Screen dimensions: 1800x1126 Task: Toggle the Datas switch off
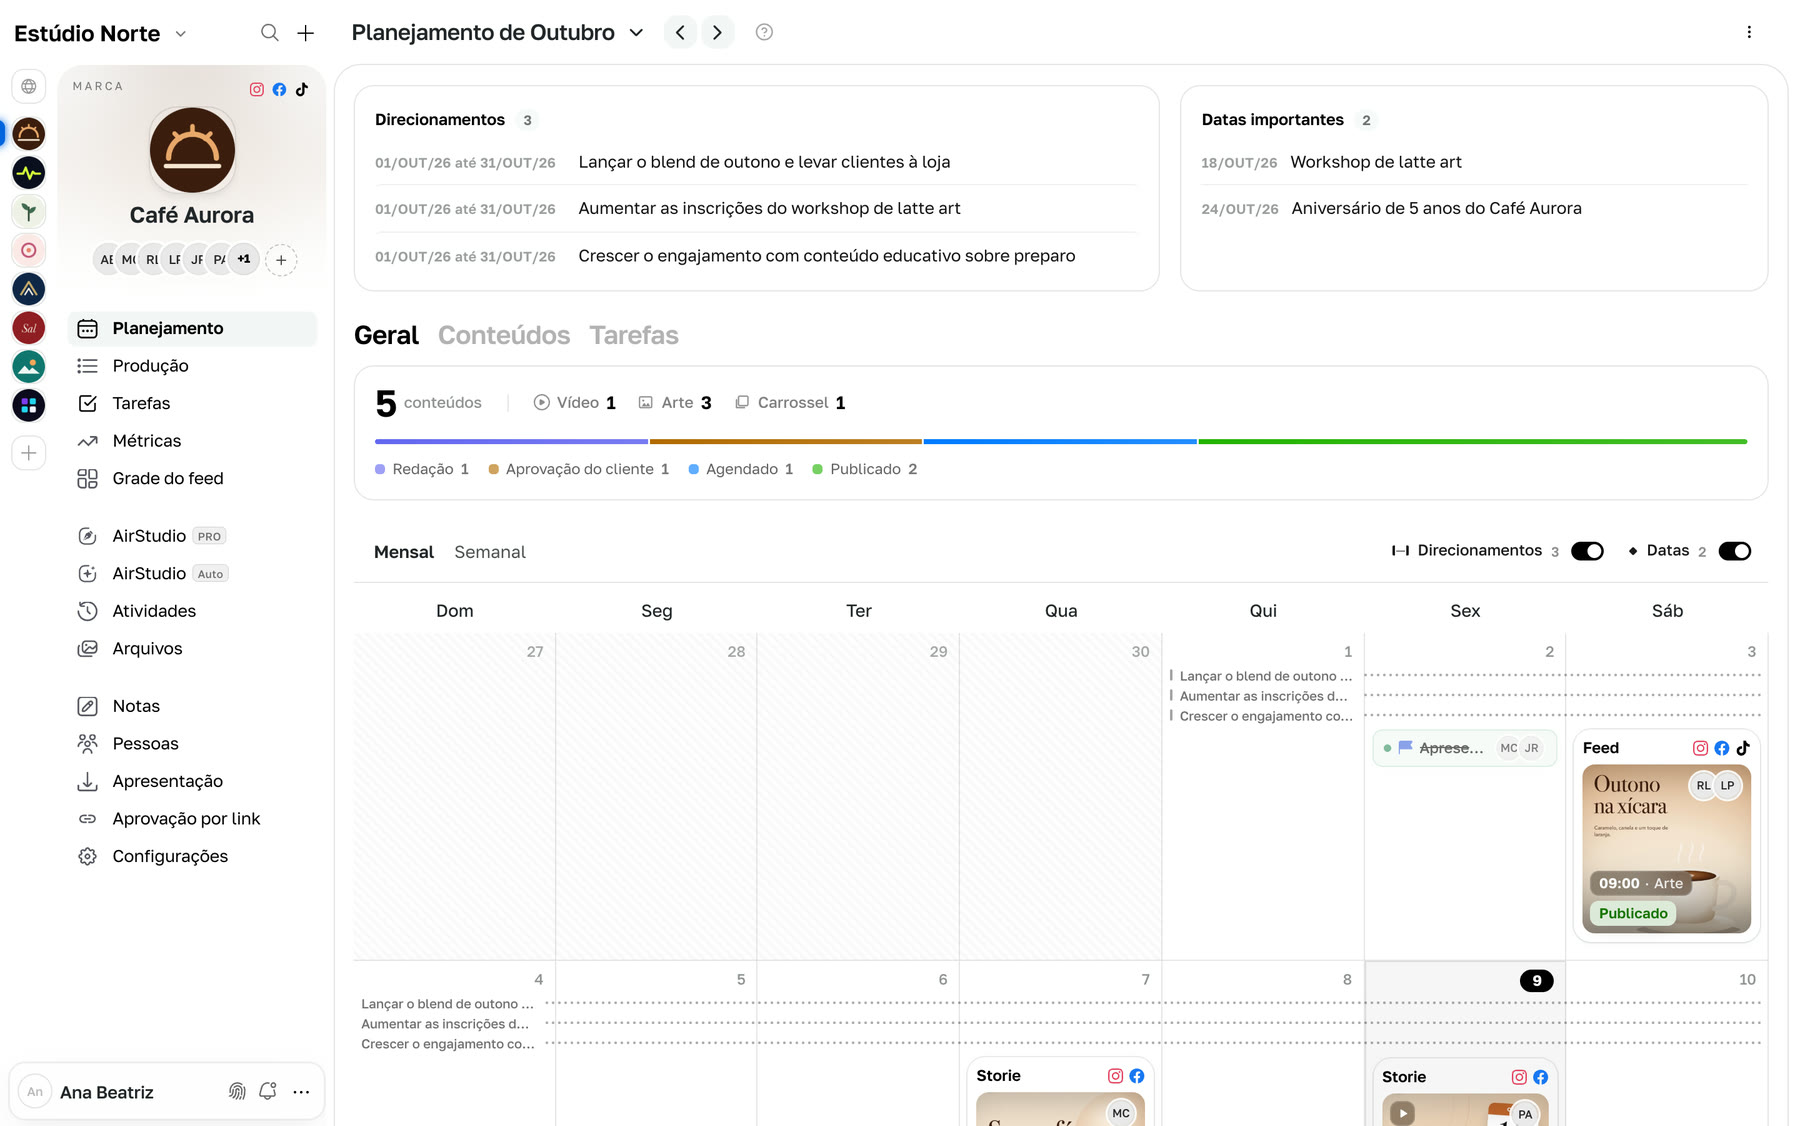tap(1735, 551)
